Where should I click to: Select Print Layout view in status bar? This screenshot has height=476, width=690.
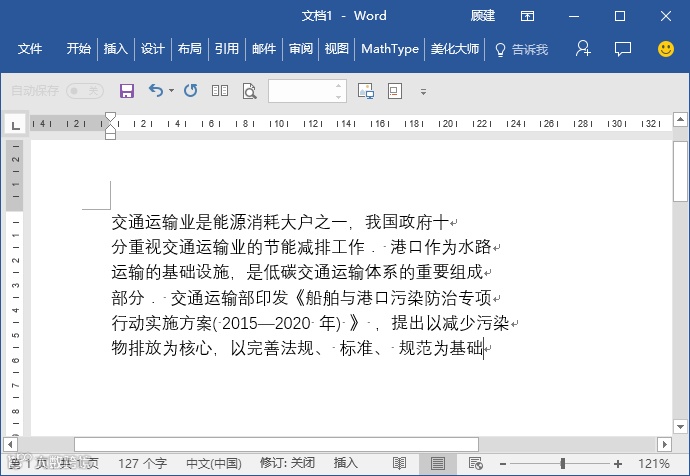click(x=437, y=463)
